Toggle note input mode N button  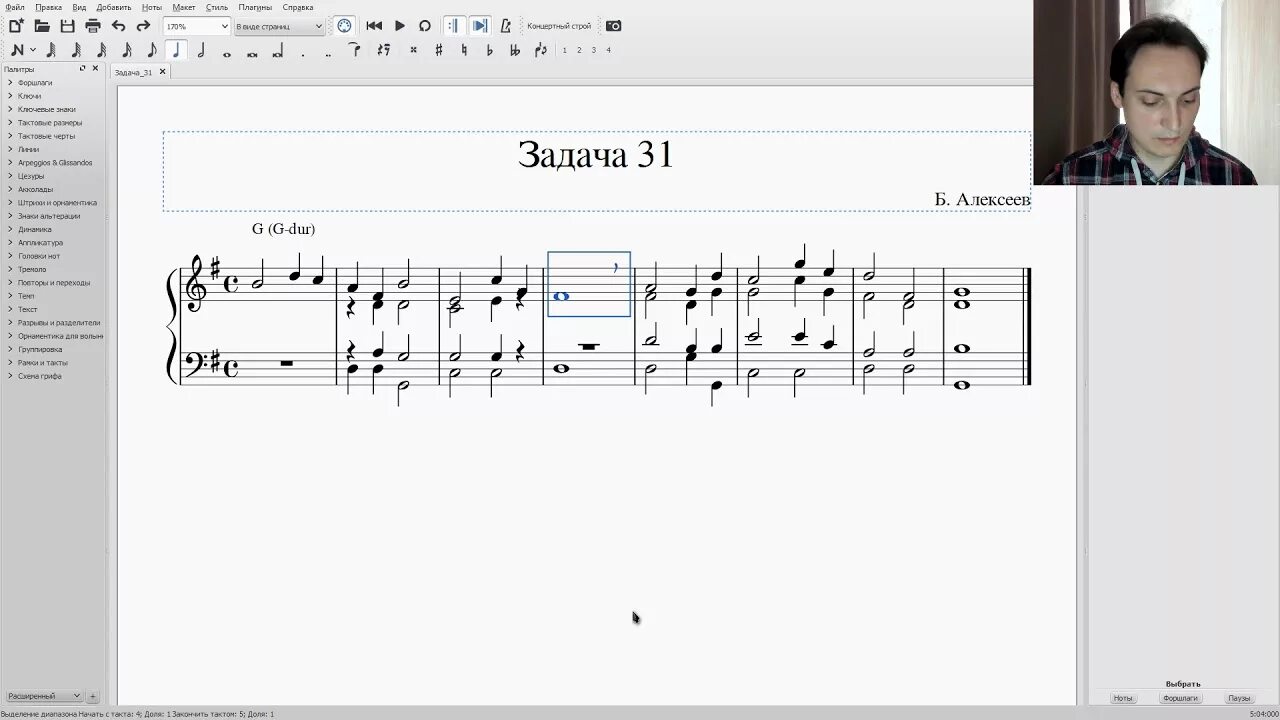tap(17, 50)
